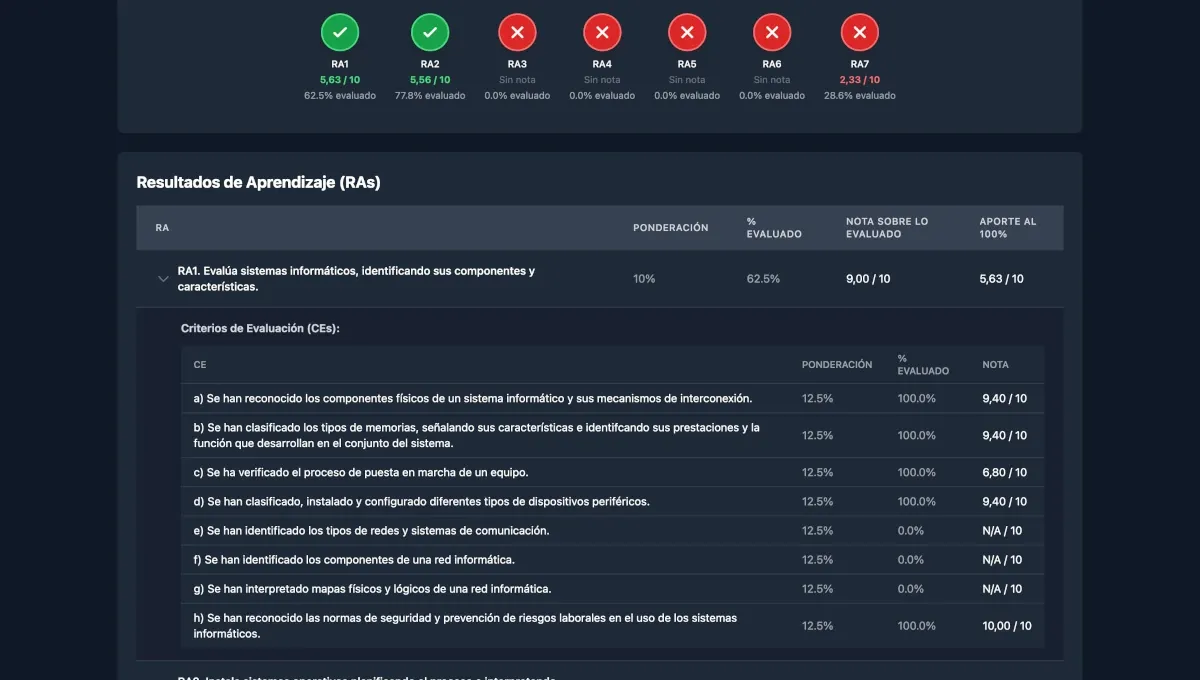Click the 5,63 / 10 score under RA1
The height and width of the screenshot is (680, 1200).
click(340, 79)
